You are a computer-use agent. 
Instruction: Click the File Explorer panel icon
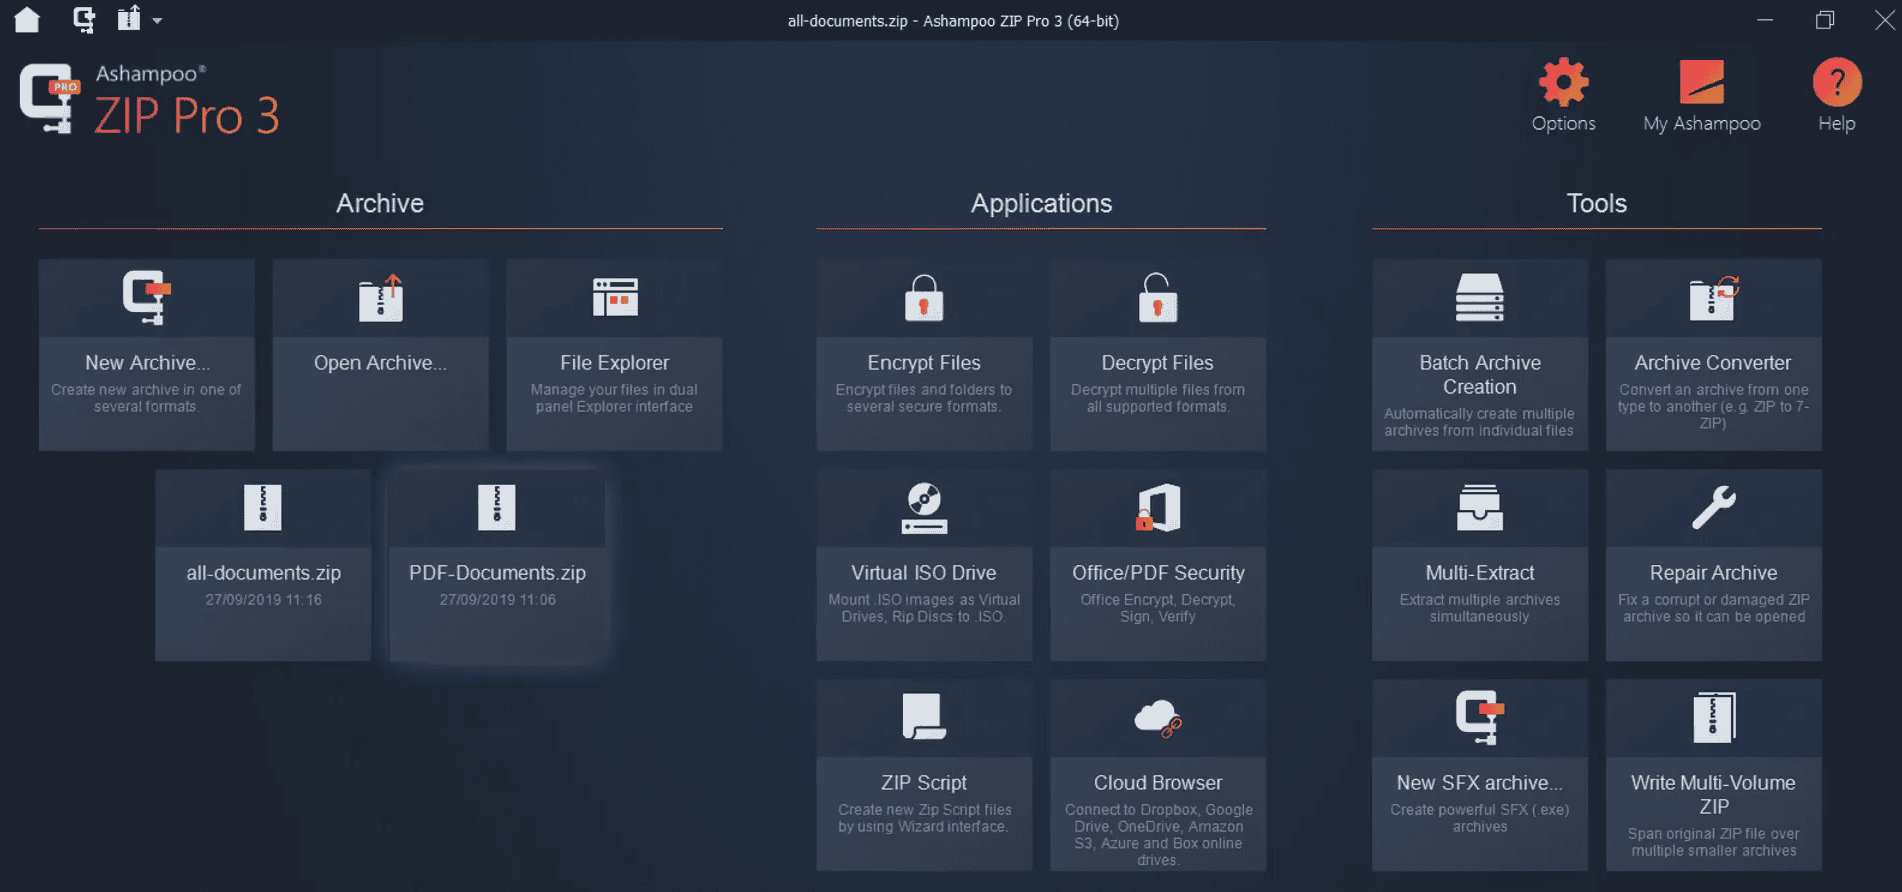pyautogui.click(x=615, y=297)
